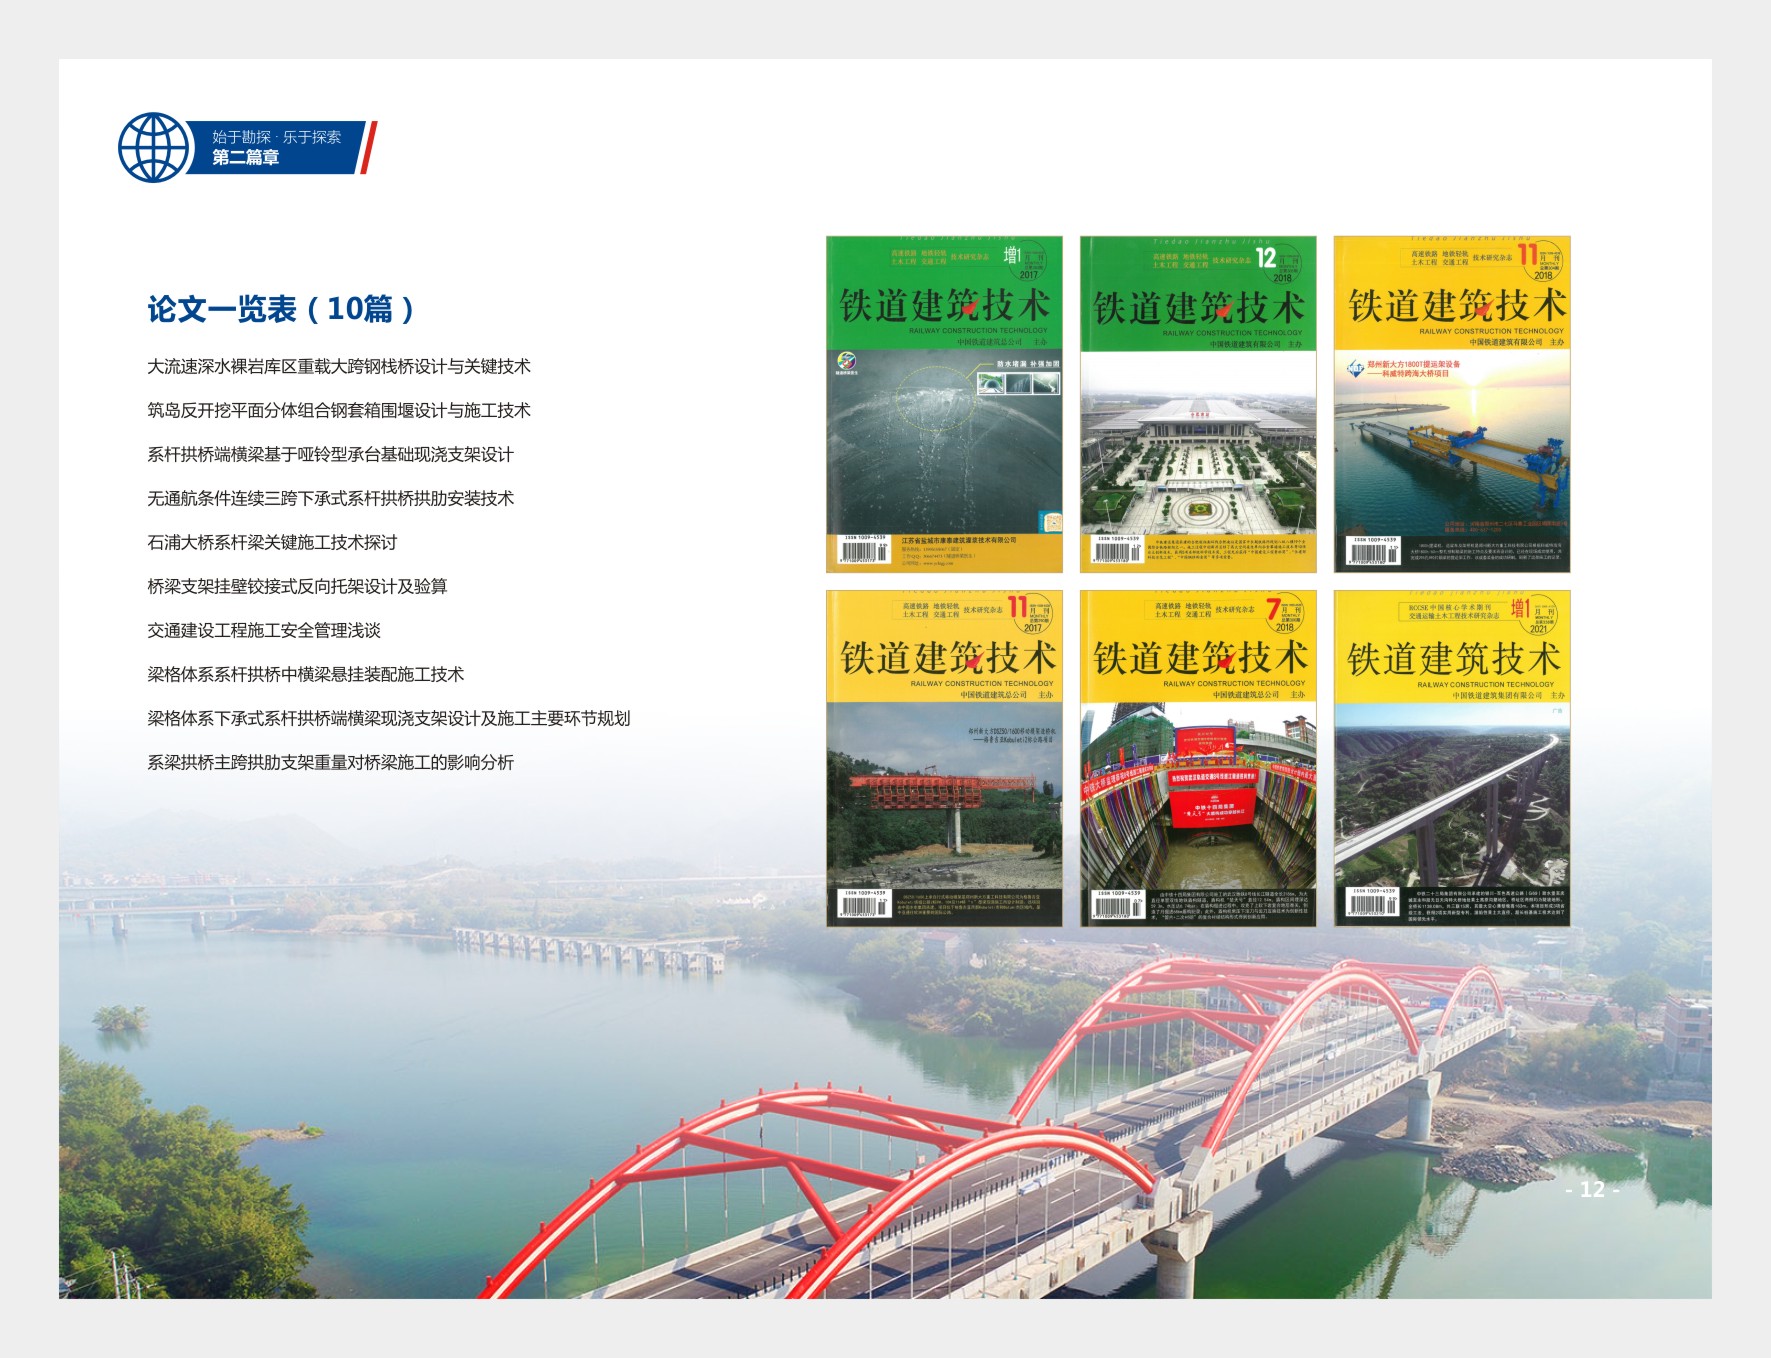Select the heading 论文一览表（10篇）
Image resolution: width=1771 pixels, height=1358 pixels.
pyautogui.click(x=281, y=309)
